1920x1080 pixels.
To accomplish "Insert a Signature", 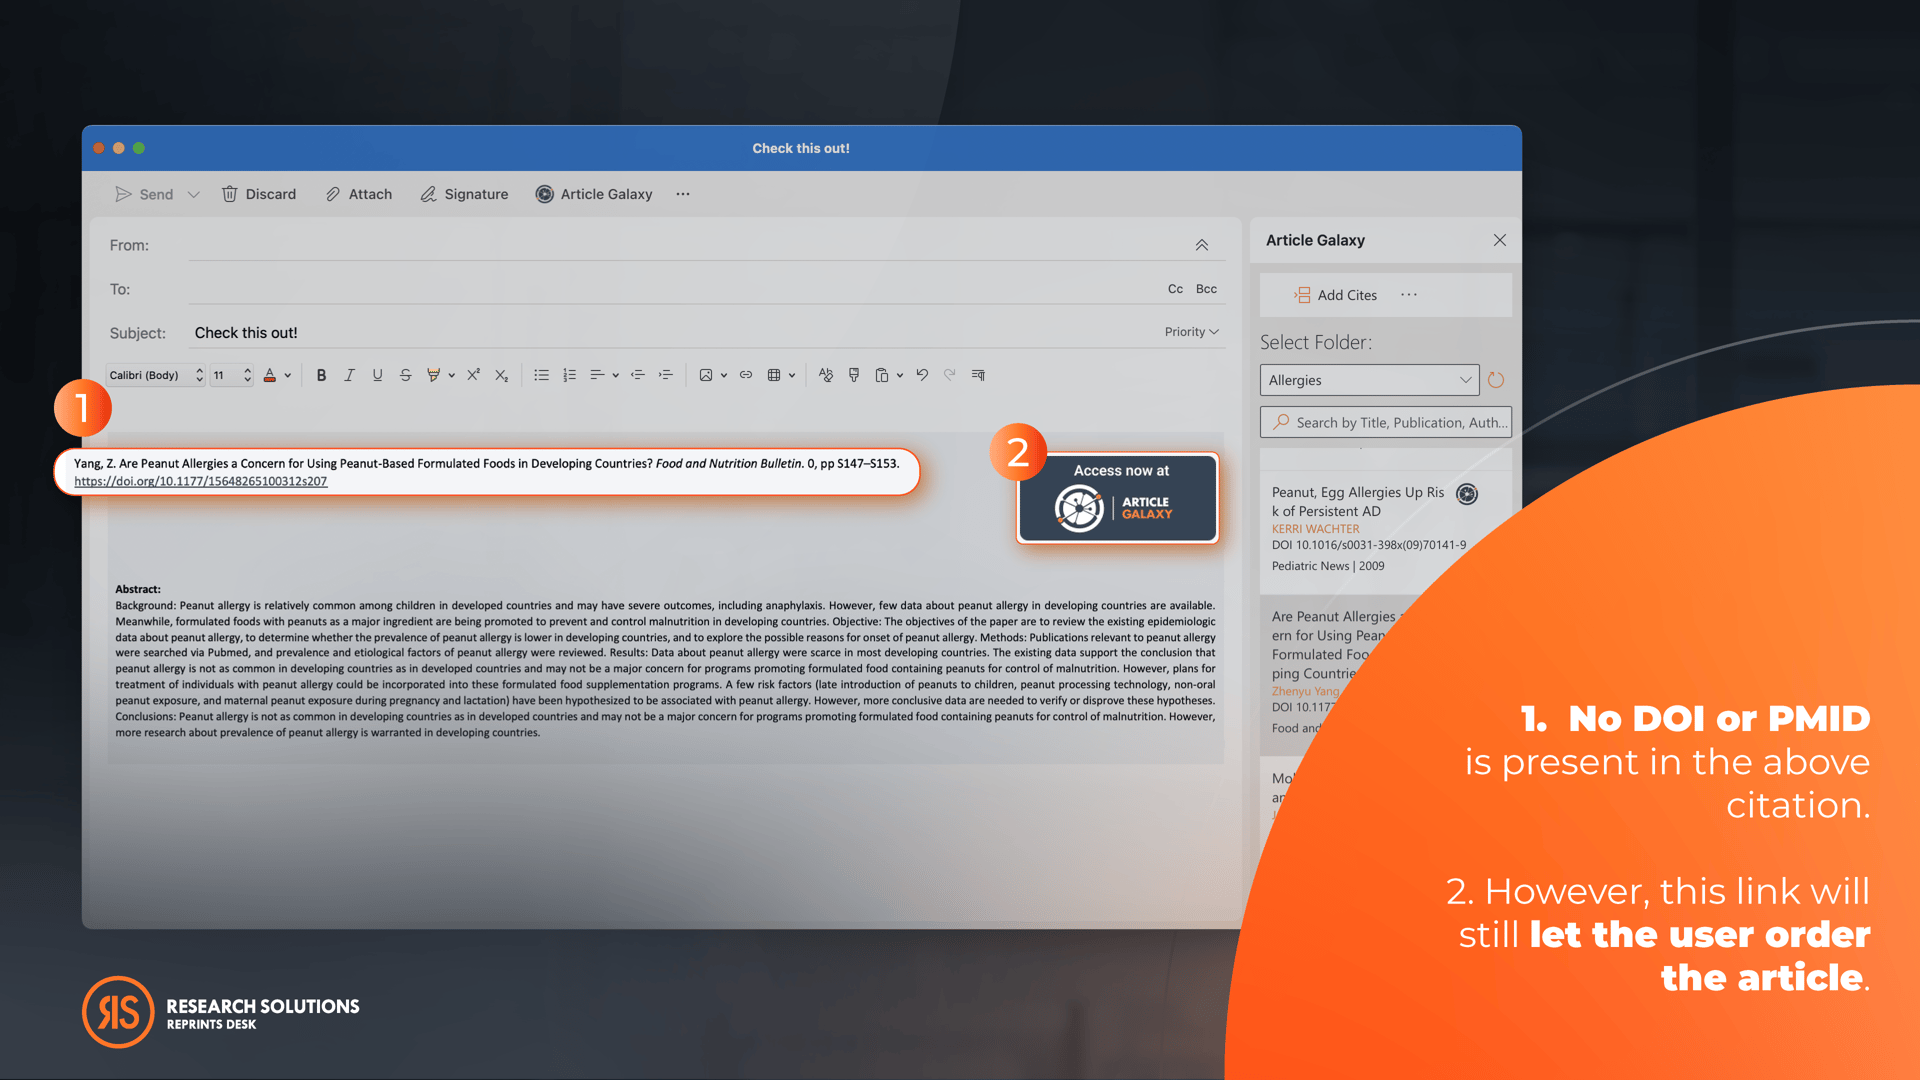I will pos(464,194).
